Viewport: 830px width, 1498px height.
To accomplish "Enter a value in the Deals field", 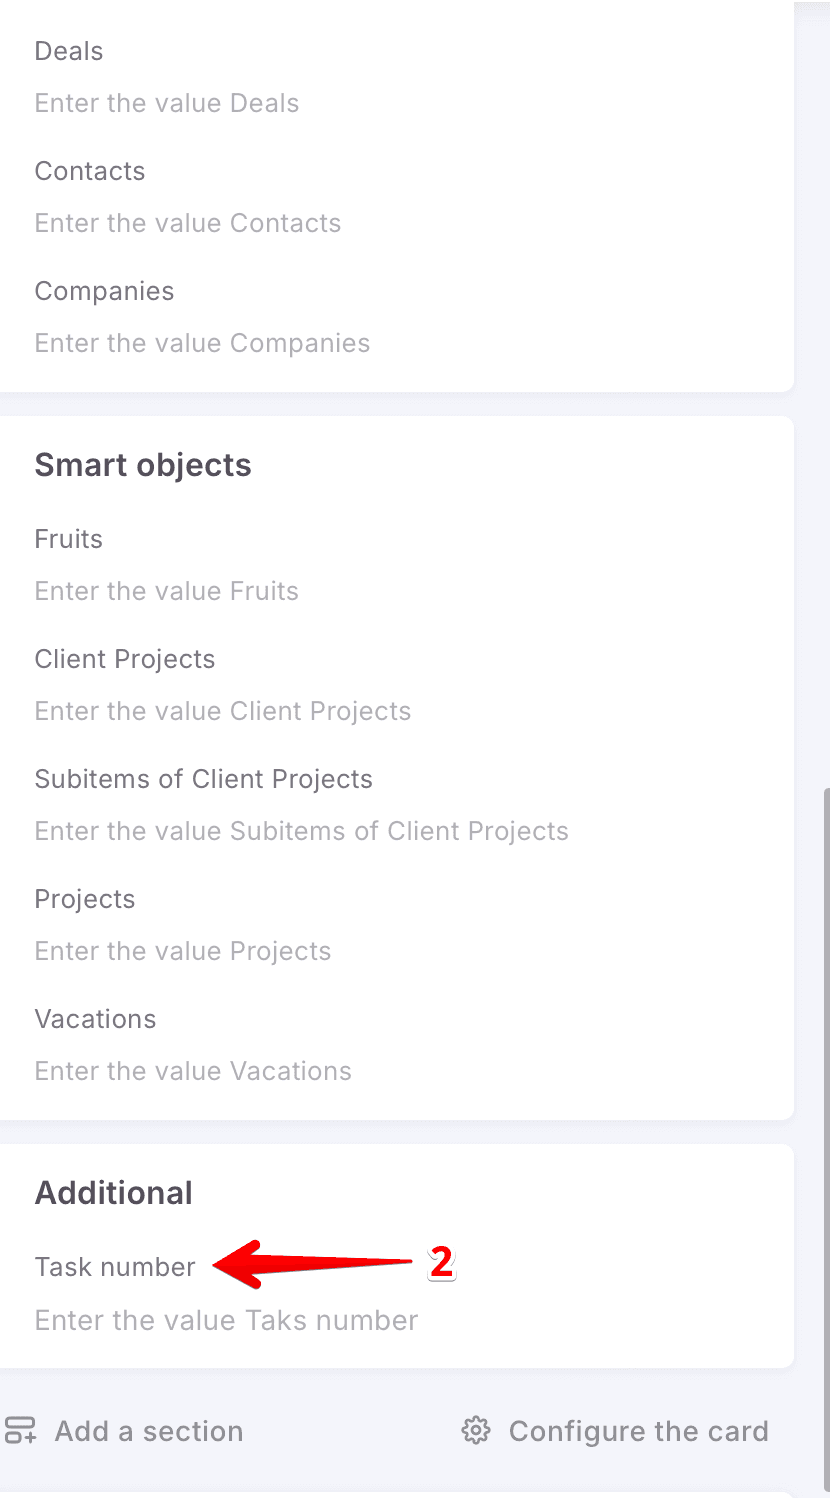I will point(167,103).
